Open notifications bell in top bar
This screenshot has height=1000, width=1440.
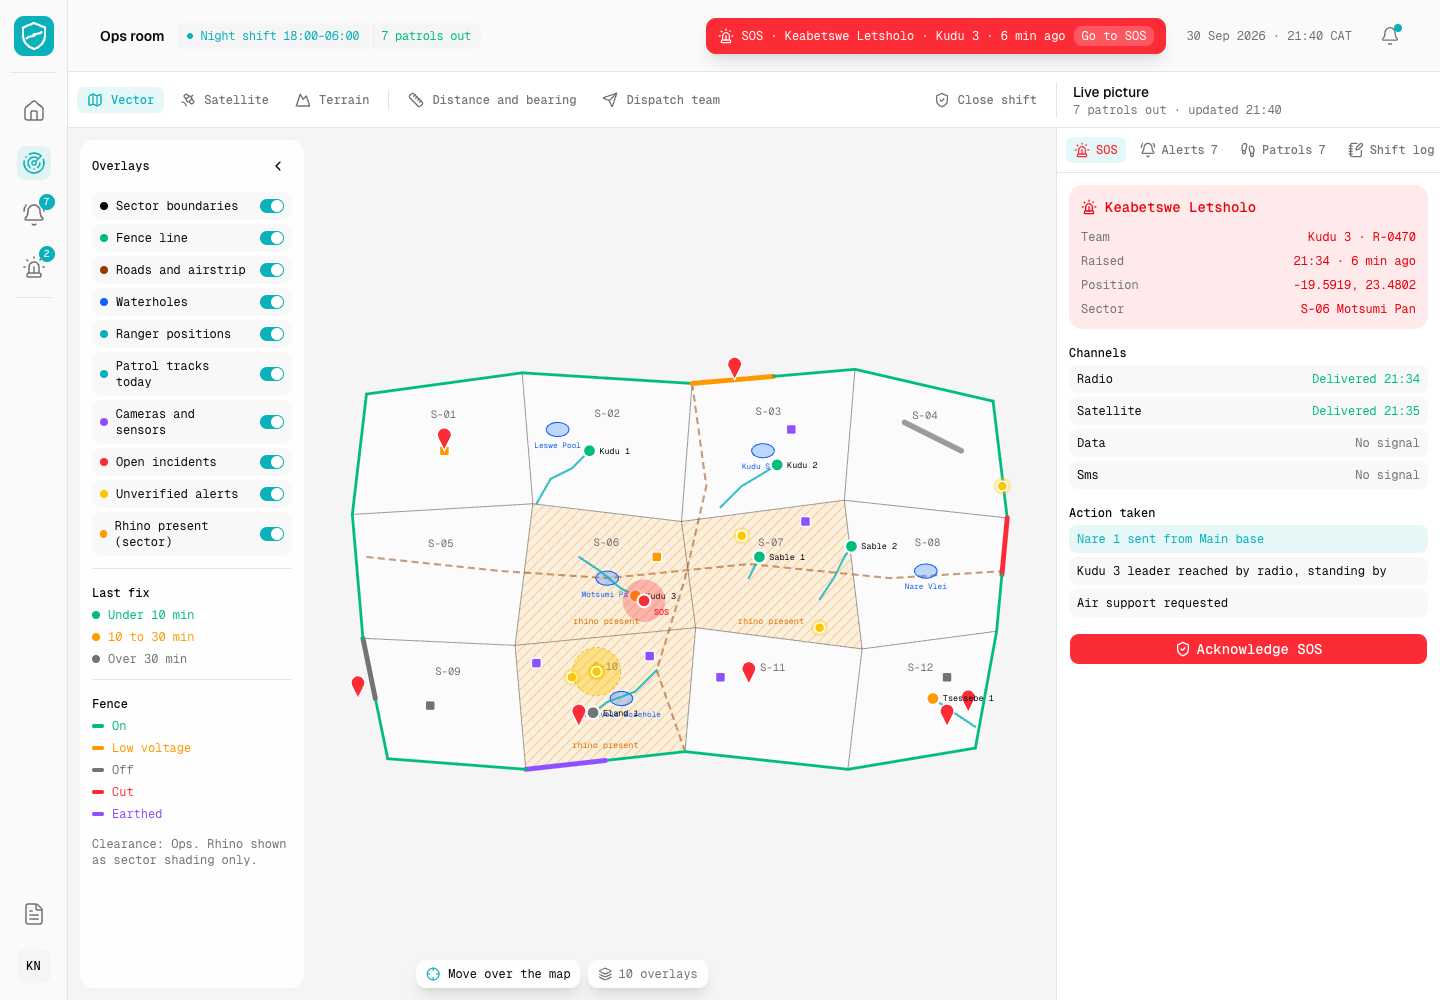point(1390,36)
